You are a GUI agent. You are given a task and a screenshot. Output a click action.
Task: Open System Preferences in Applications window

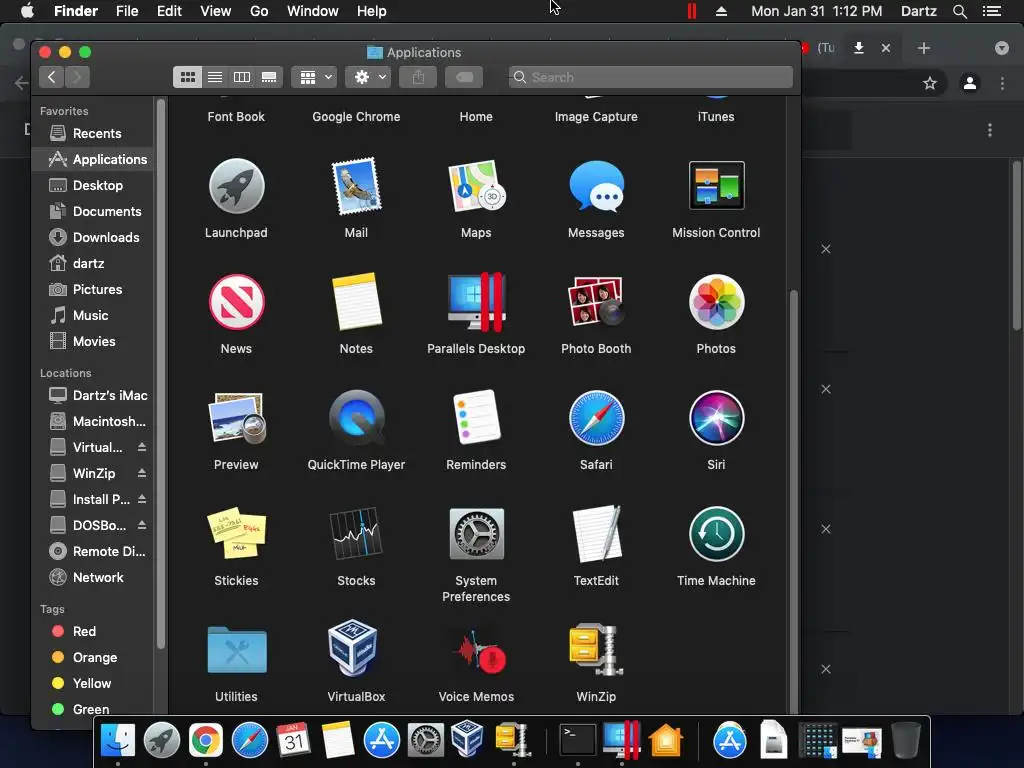coord(476,534)
